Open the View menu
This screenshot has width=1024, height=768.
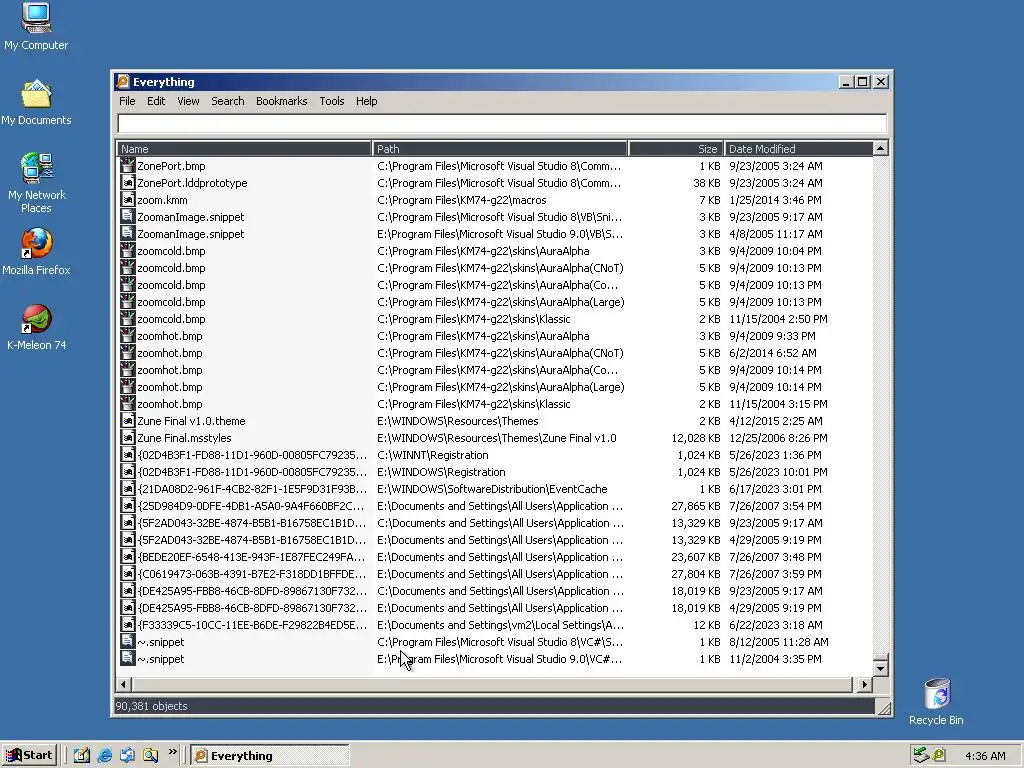188,101
